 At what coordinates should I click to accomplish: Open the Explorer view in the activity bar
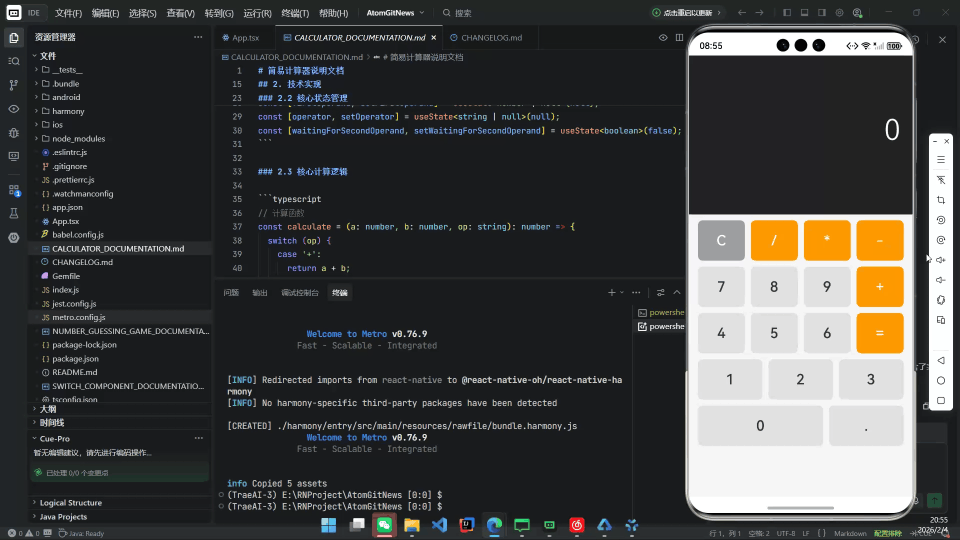pos(13,38)
